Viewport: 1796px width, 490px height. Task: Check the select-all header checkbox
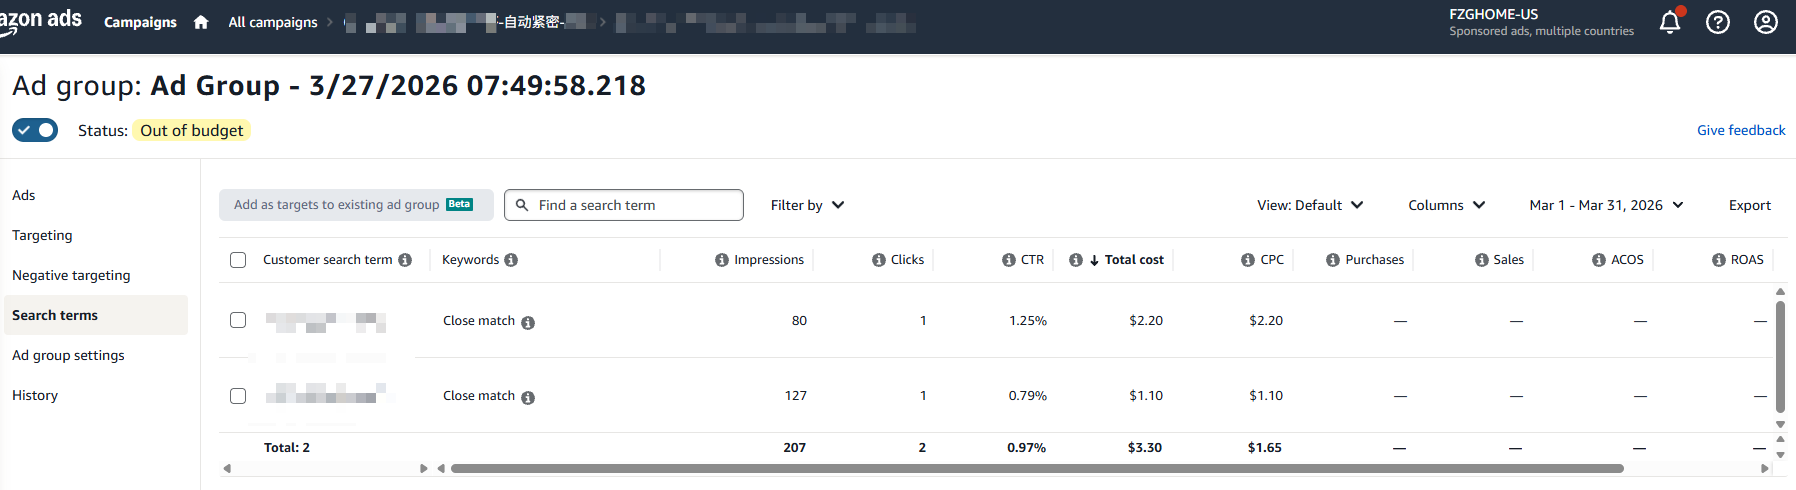coord(238,260)
